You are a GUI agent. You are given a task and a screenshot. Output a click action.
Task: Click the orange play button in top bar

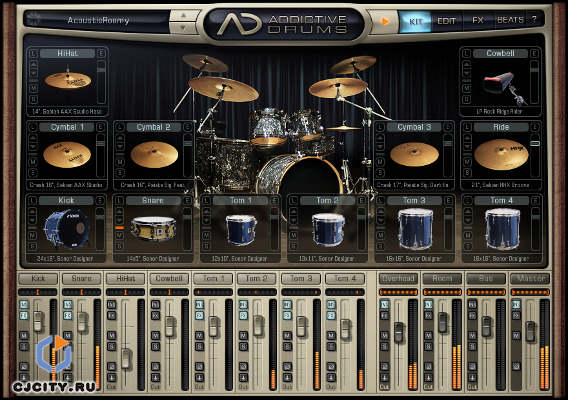click(384, 21)
